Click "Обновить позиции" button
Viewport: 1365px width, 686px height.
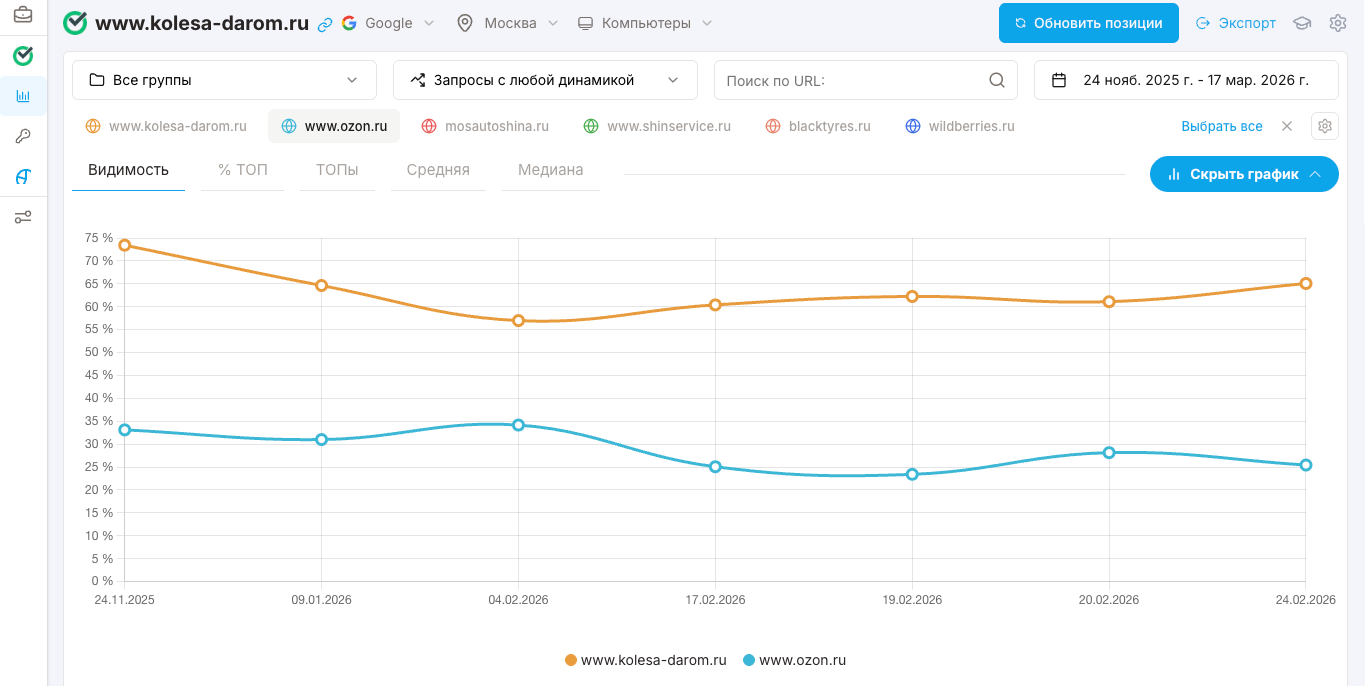tap(1088, 23)
